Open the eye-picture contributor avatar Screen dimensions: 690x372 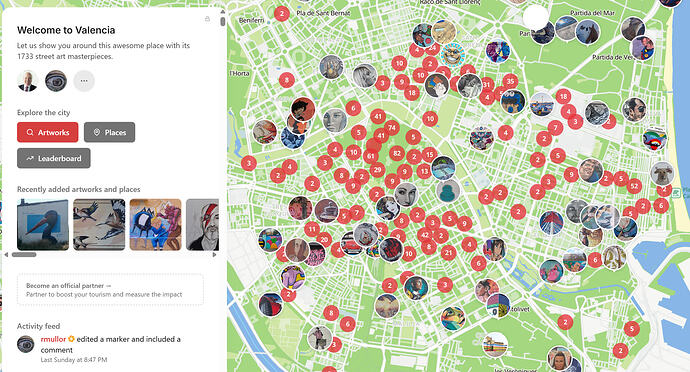[x=56, y=81]
